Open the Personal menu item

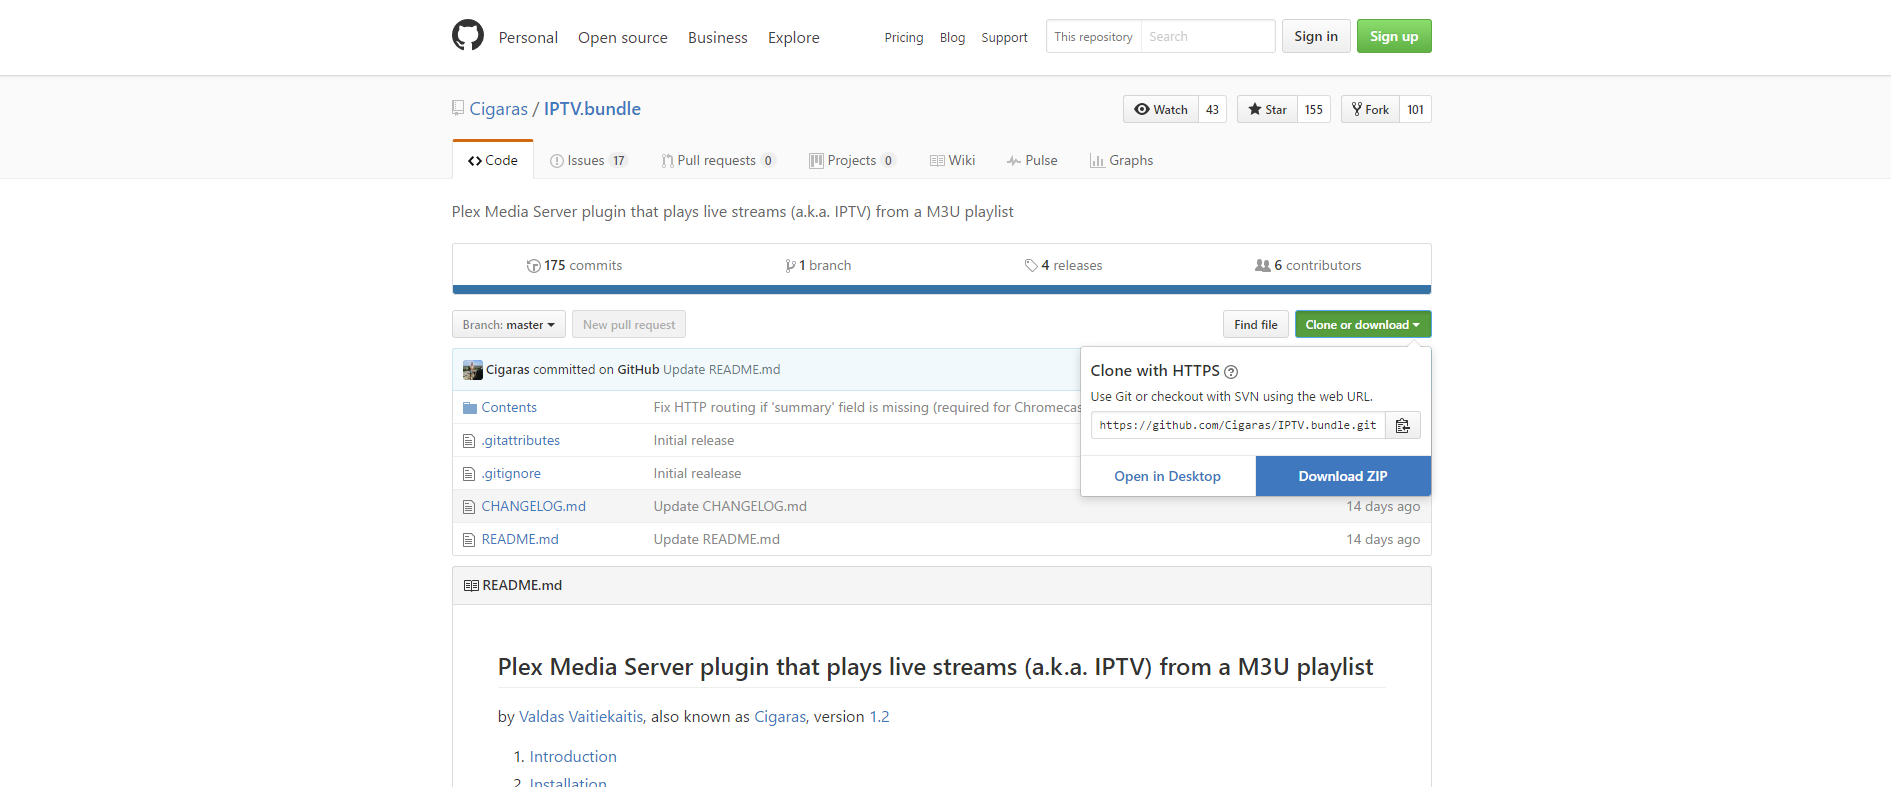tap(528, 37)
